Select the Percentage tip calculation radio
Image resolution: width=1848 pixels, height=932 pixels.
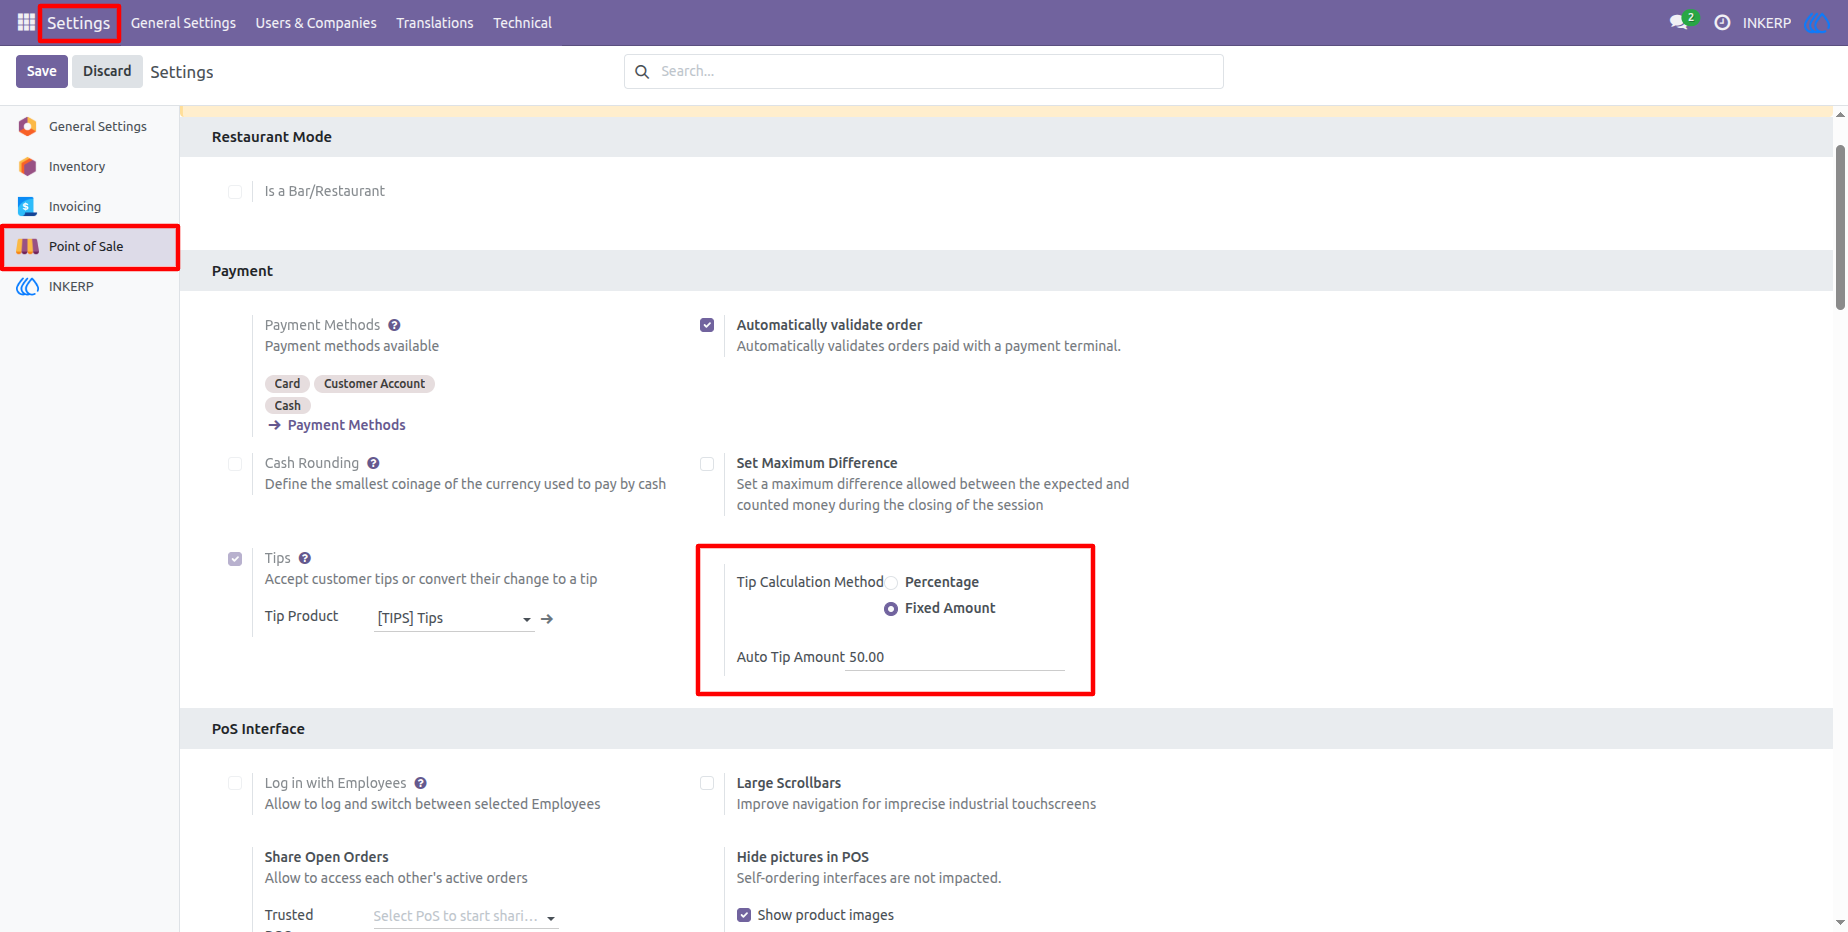(x=891, y=583)
